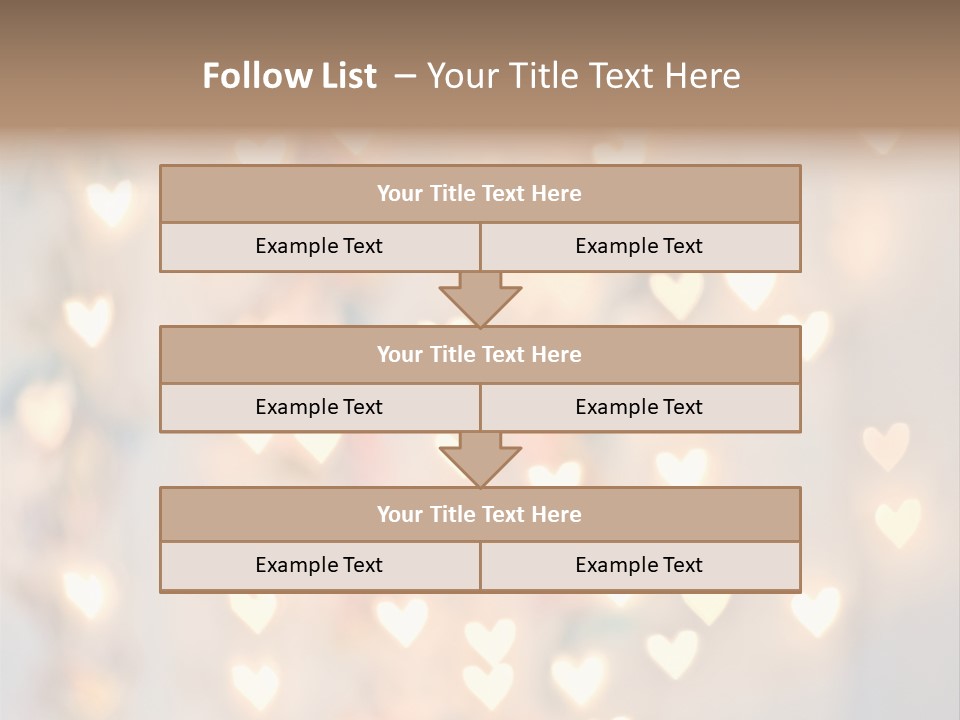The width and height of the screenshot is (960, 720).
Task: Click the dash separator in the slide title
Action: click(x=405, y=76)
